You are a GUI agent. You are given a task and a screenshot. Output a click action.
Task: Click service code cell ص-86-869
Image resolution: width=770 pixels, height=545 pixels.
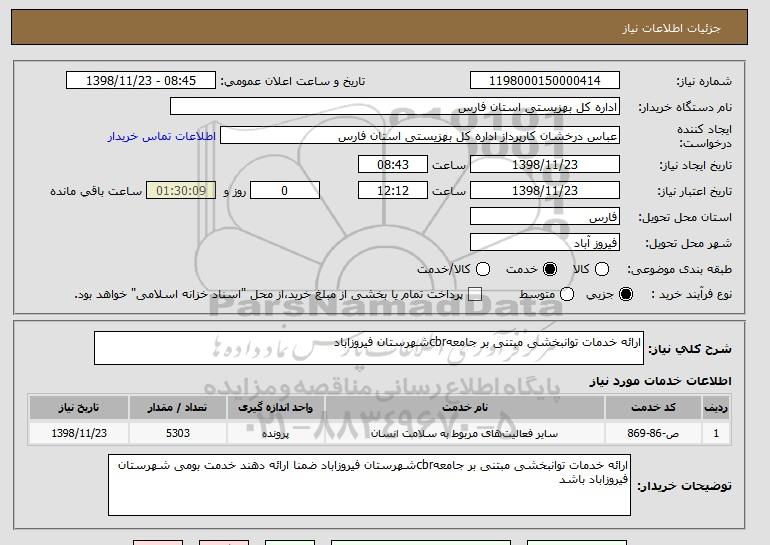653,433
